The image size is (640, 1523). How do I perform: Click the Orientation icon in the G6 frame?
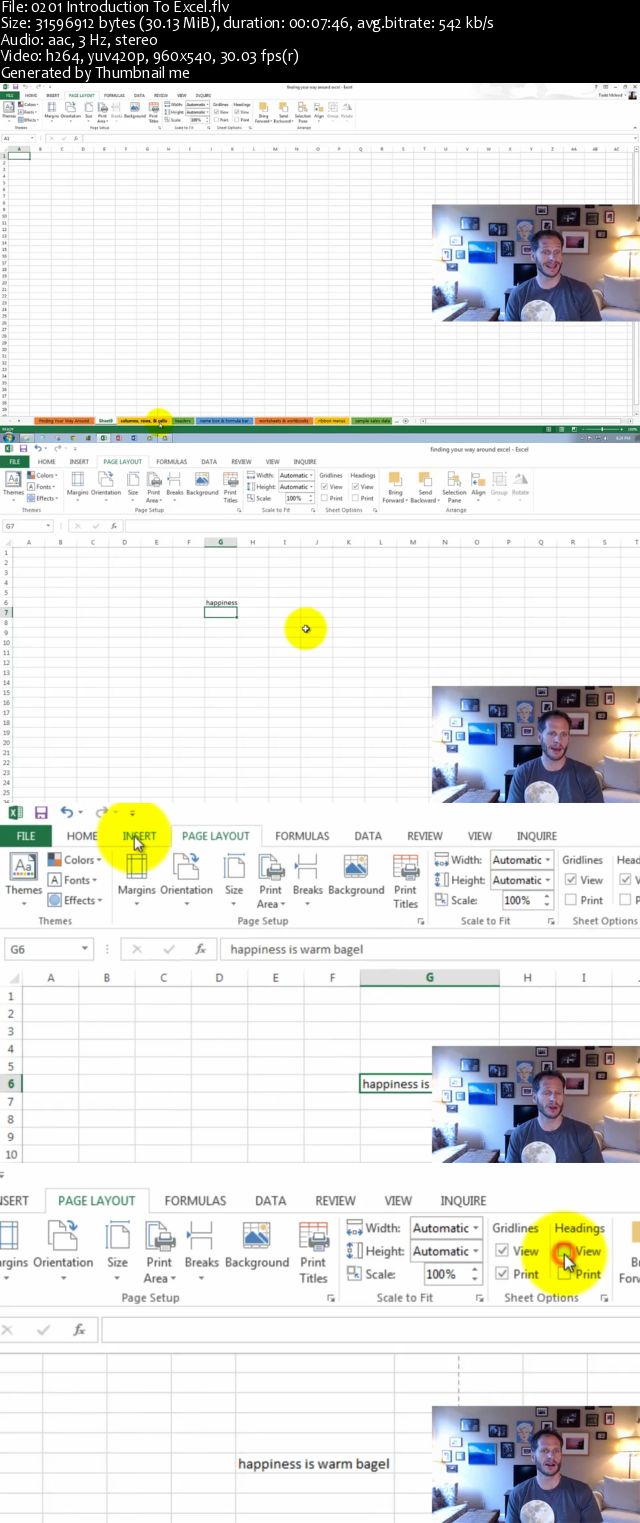coord(186,866)
